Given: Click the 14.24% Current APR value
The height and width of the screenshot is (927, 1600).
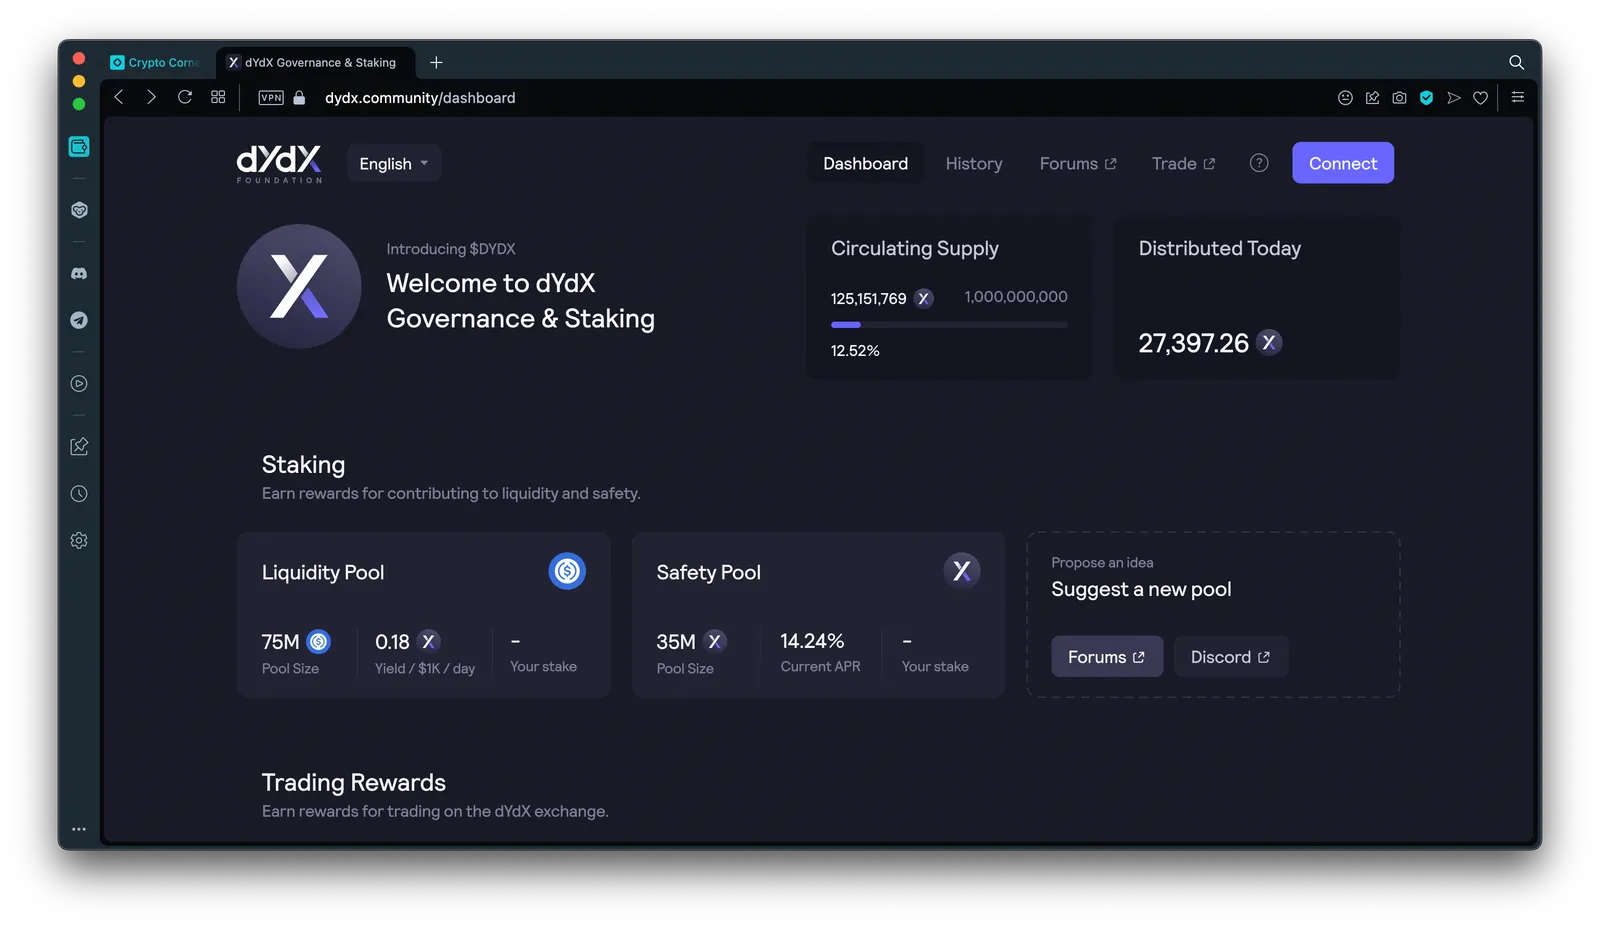Looking at the screenshot, I should tap(812, 641).
